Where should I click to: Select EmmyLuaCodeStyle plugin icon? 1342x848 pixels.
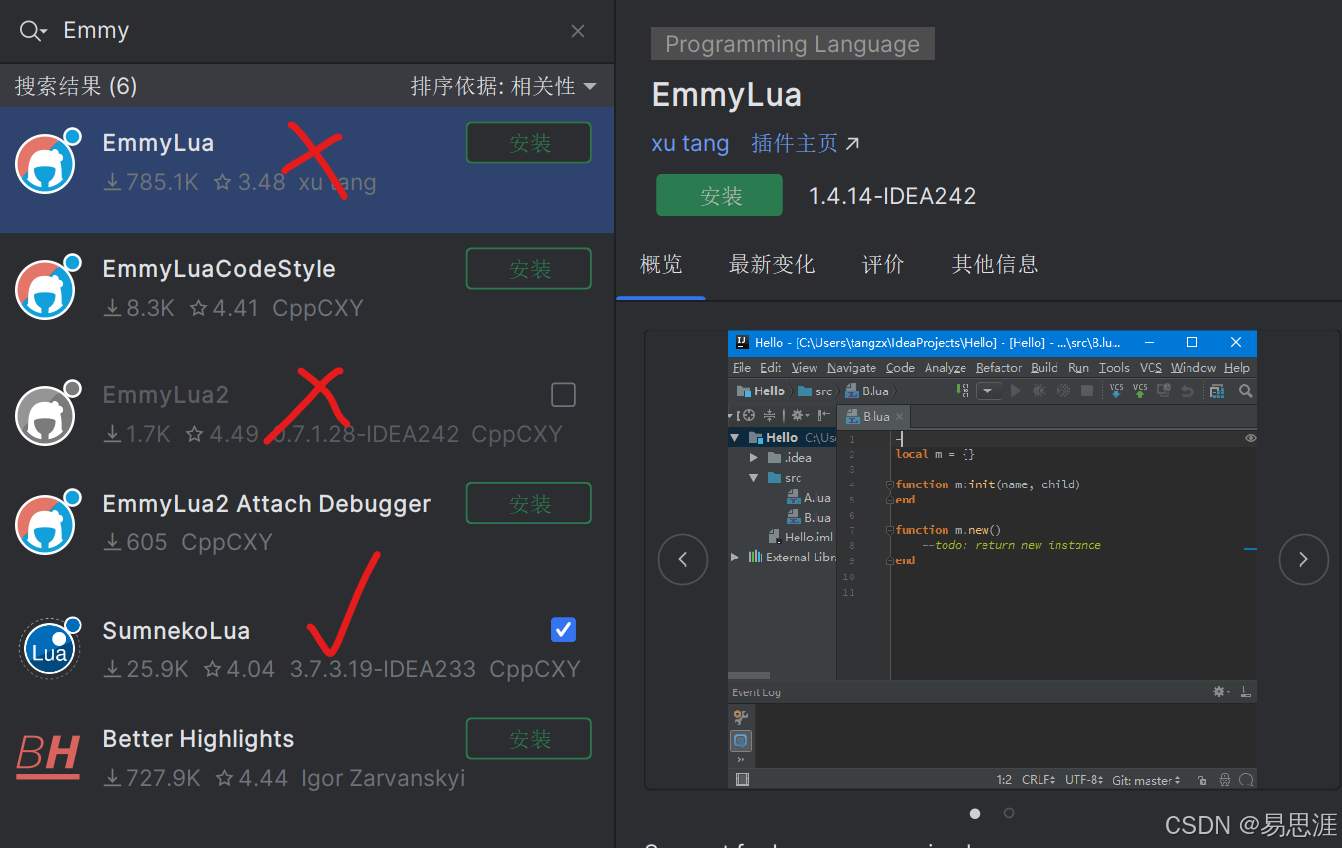point(46,287)
